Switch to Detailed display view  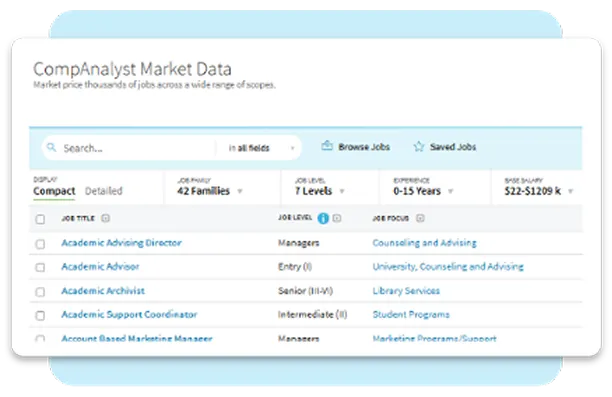(104, 191)
